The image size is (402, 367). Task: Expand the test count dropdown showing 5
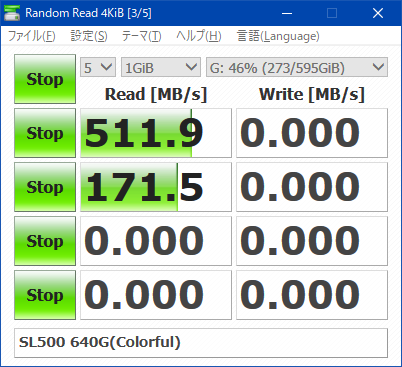(x=98, y=67)
